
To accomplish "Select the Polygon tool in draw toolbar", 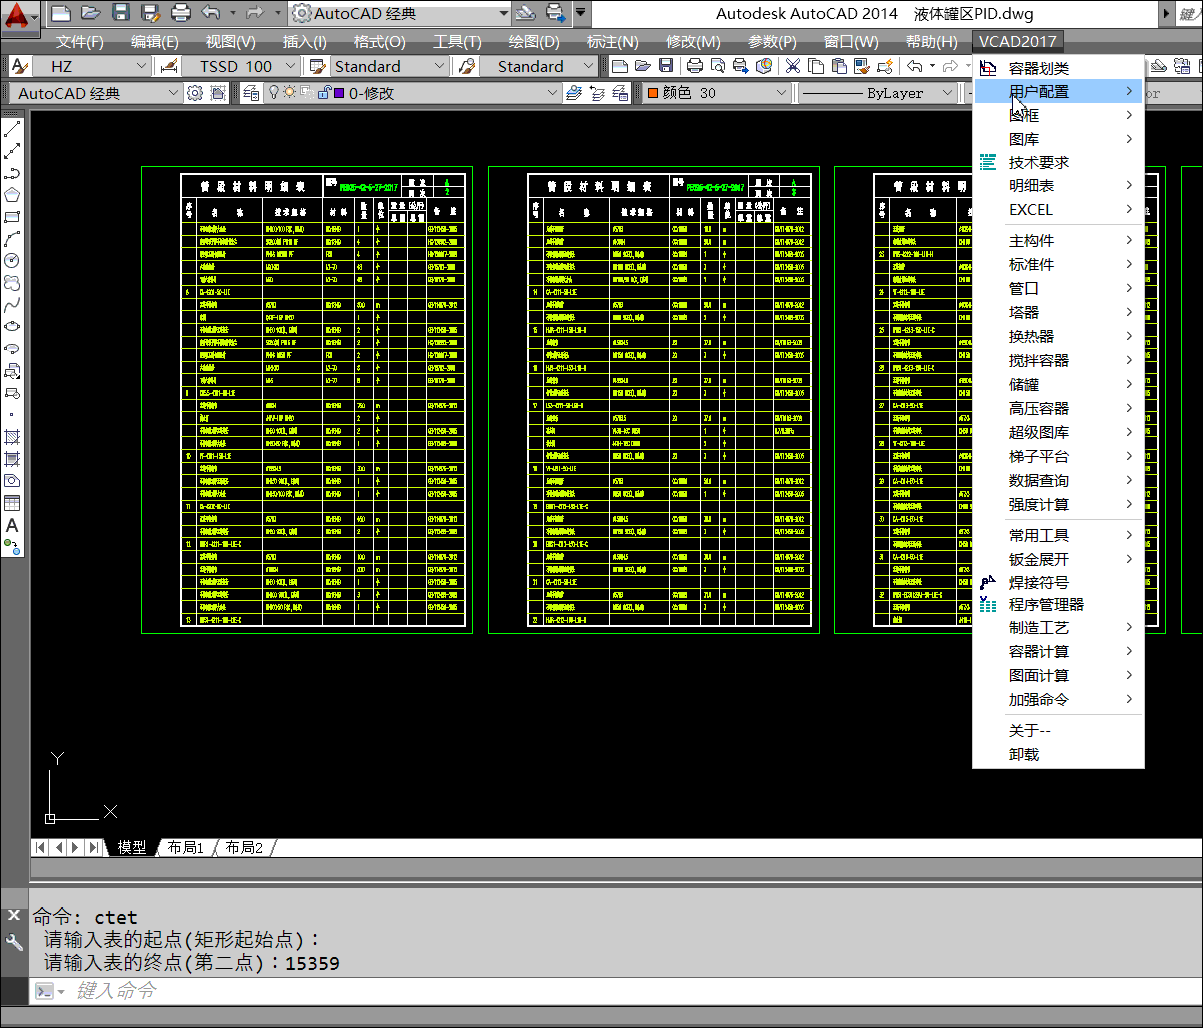I will [x=12, y=195].
